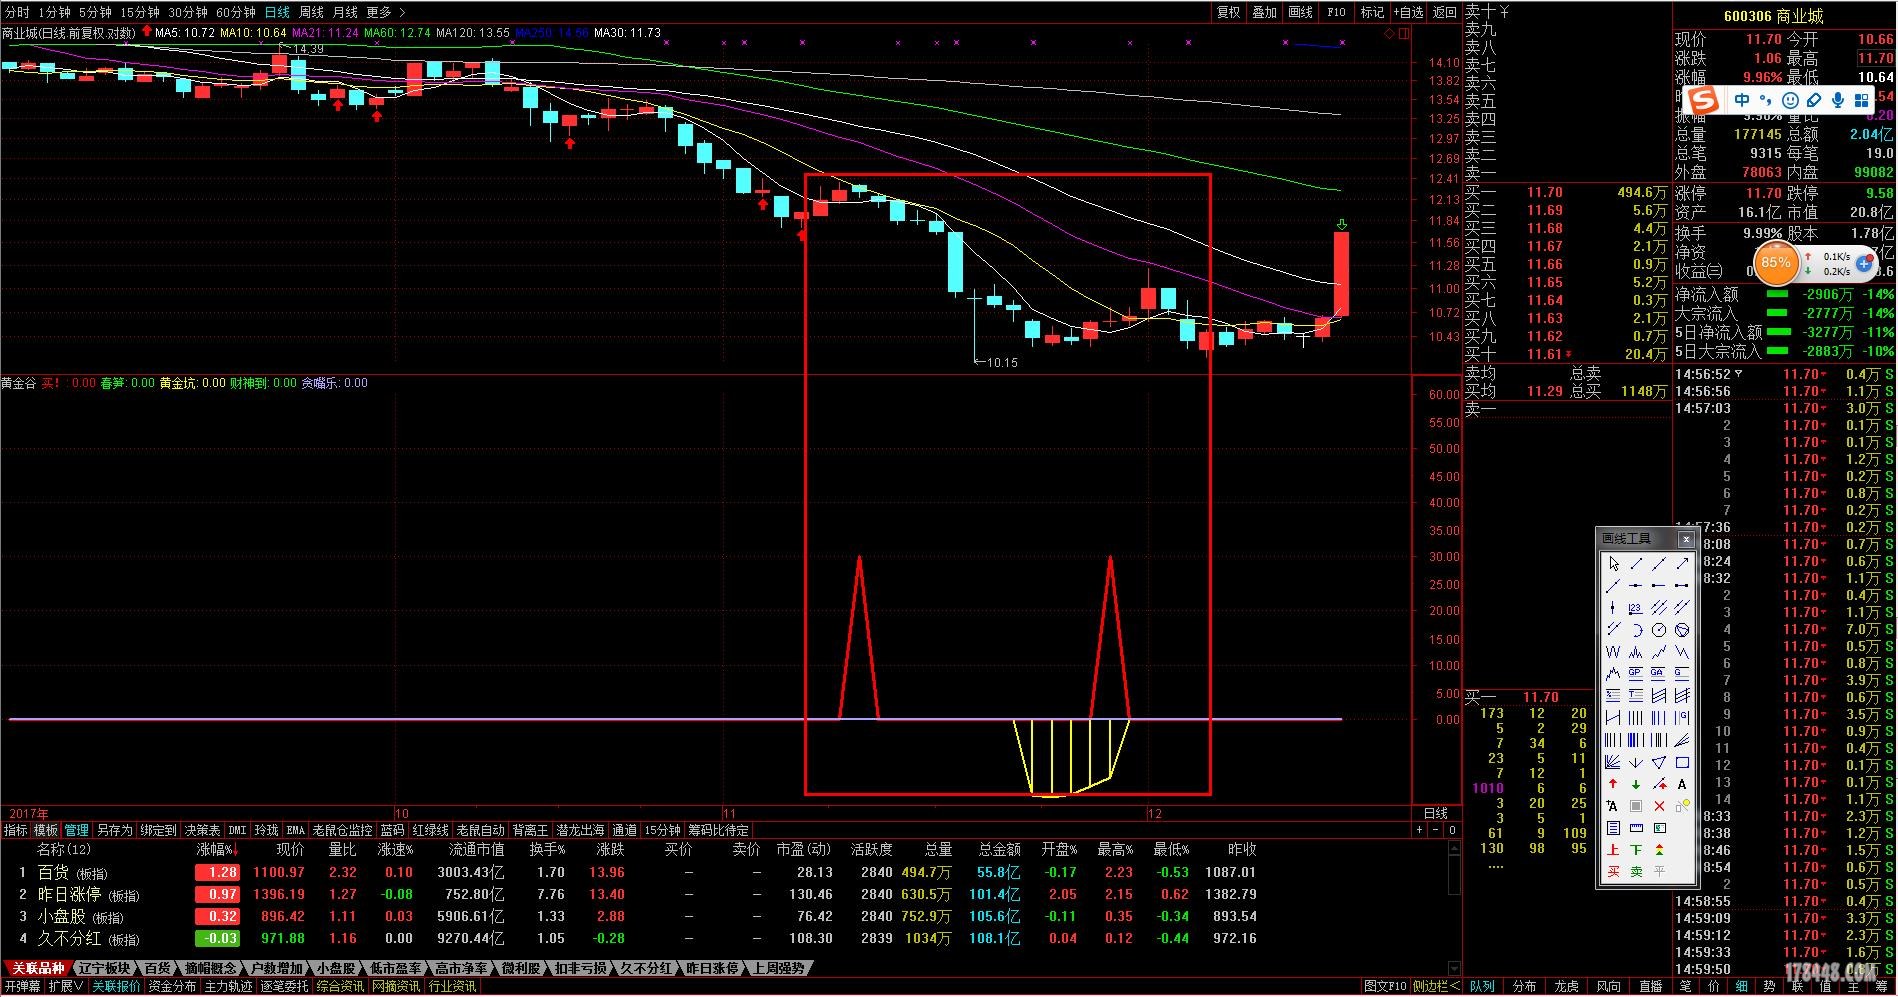
Task: Select the 123 numbered wave tool
Action: pyautogui.click(x=1636, y=608)
